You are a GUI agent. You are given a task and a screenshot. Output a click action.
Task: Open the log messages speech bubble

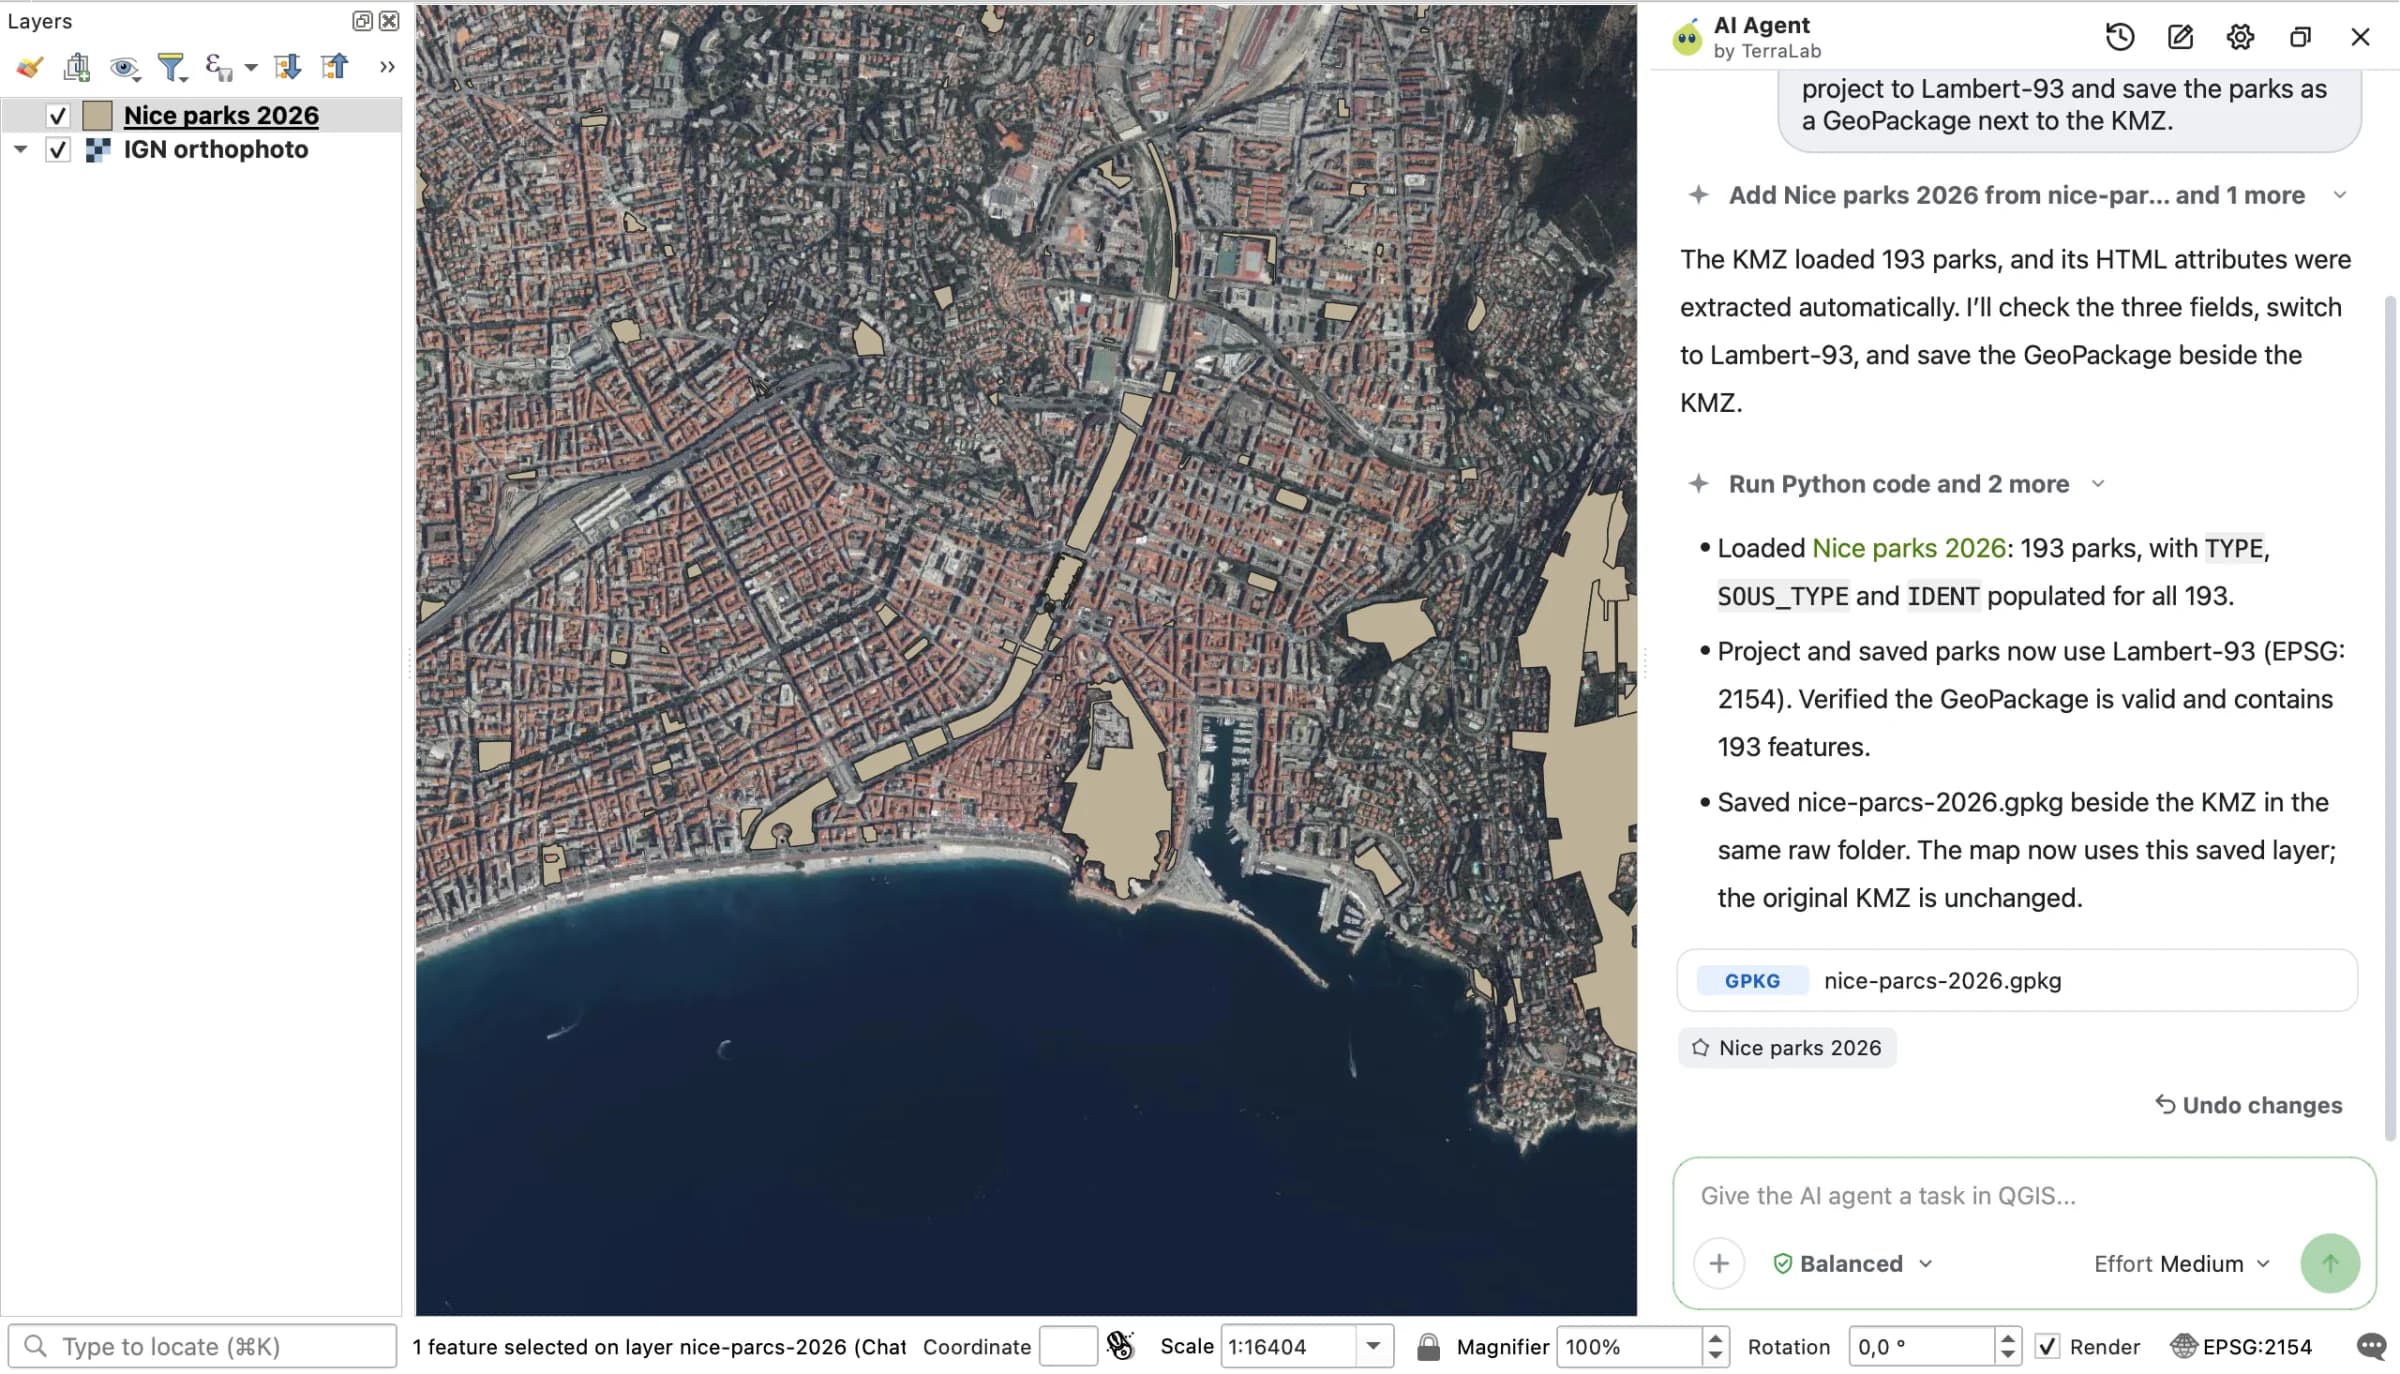pos(2371,1346)
